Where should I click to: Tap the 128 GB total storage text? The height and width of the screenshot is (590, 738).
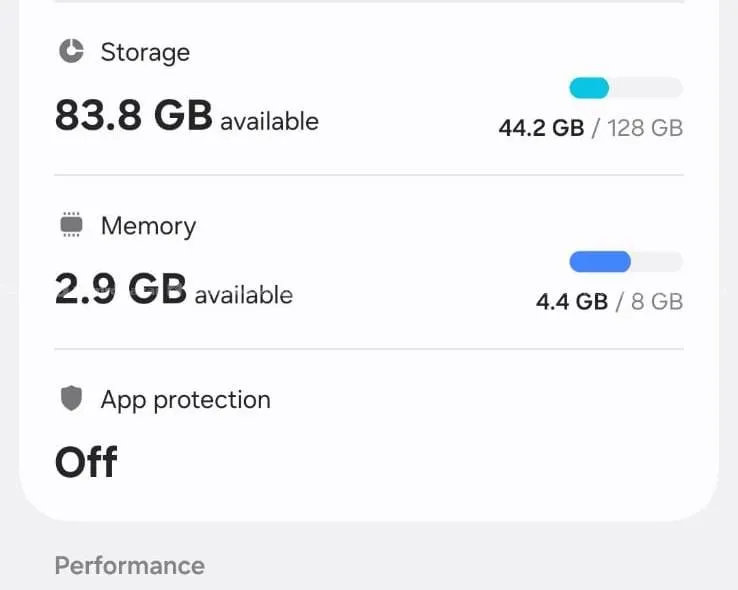tap(645, 128)
